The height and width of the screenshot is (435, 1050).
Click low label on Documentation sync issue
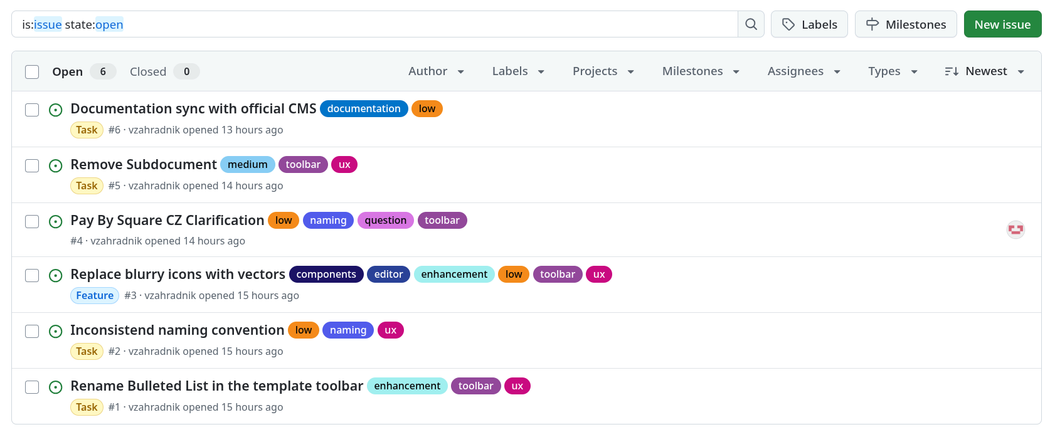[427, 108]
